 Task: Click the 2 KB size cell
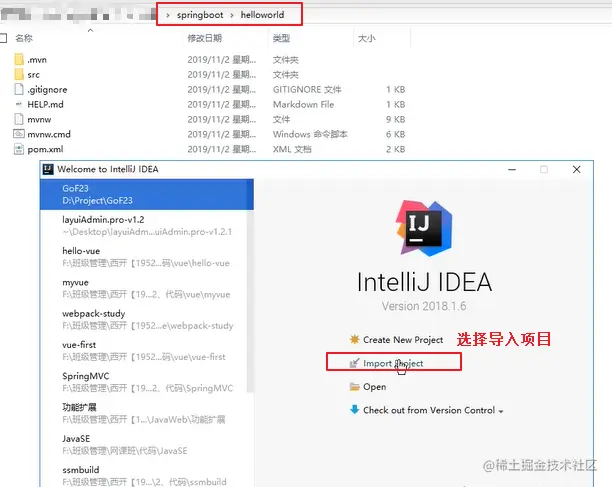click(395, 149)
